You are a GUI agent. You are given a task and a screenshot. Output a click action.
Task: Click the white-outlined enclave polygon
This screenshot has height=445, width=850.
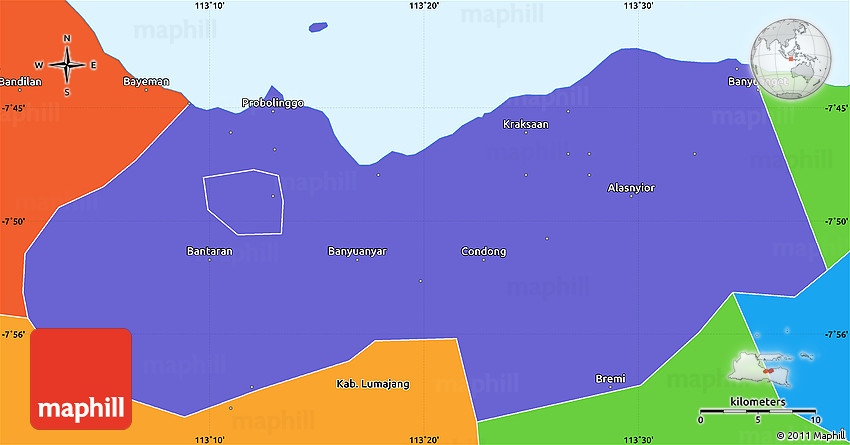click(x=244, y=203)
